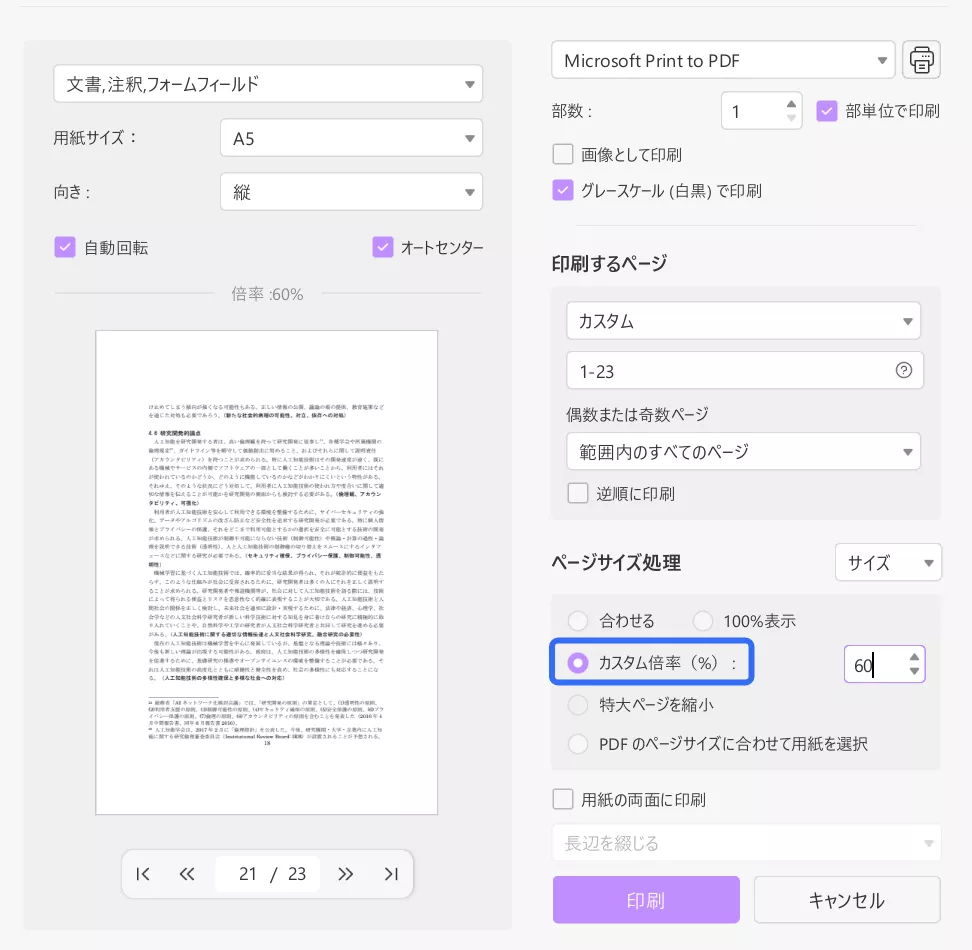Click the page range help icon
The image size is (972, 950).
(904, 370)
